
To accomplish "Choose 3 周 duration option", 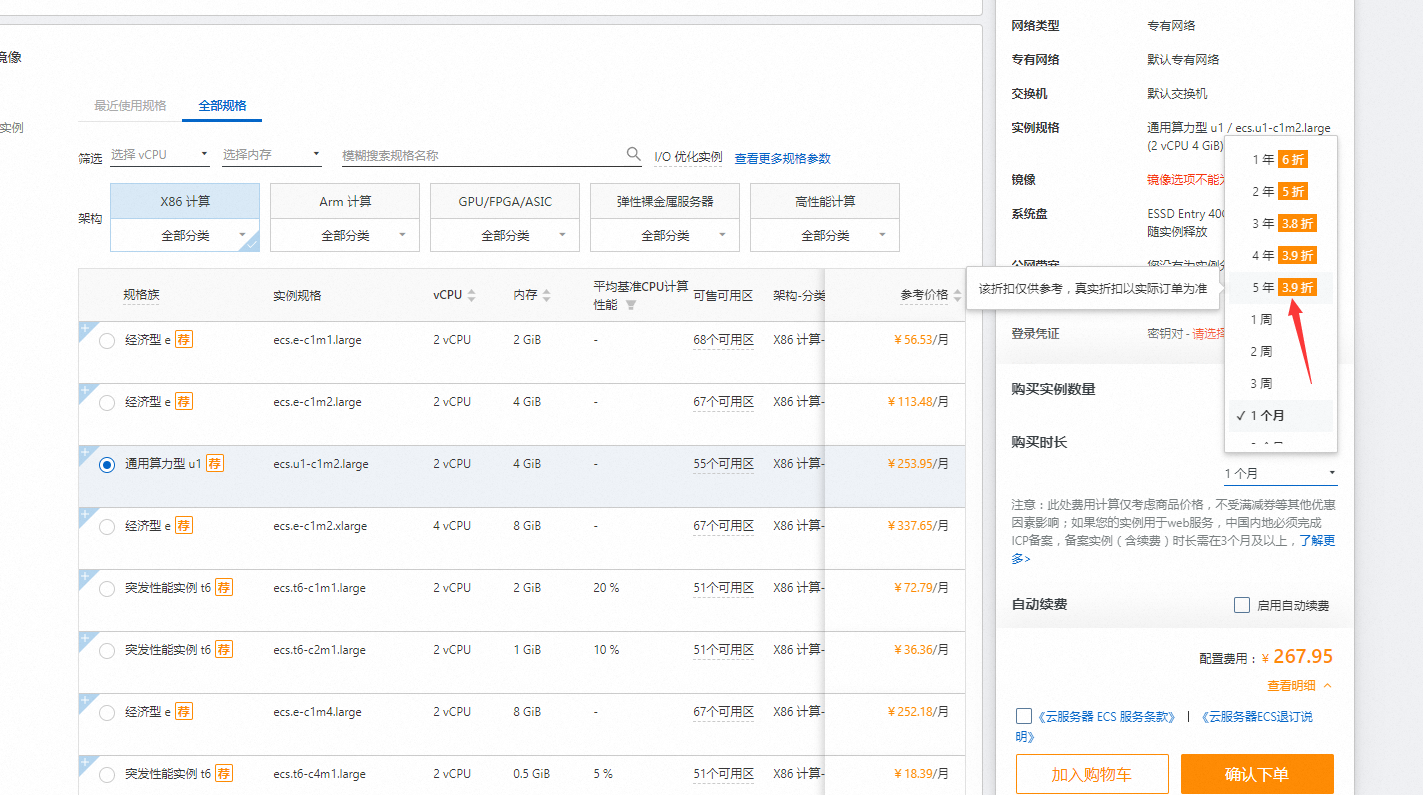I will click(x=1280, y=383).
